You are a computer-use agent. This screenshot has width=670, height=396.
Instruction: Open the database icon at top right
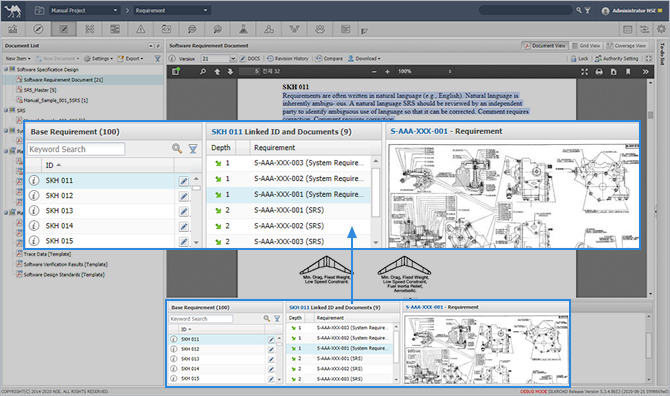tap(628, 29)
